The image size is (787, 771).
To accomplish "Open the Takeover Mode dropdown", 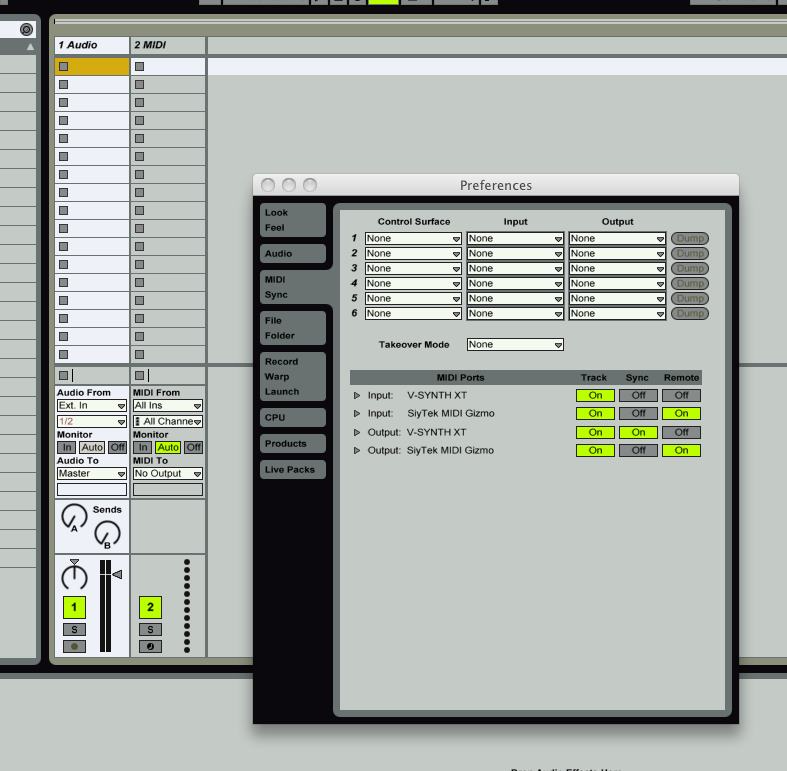I will (515, 344).
